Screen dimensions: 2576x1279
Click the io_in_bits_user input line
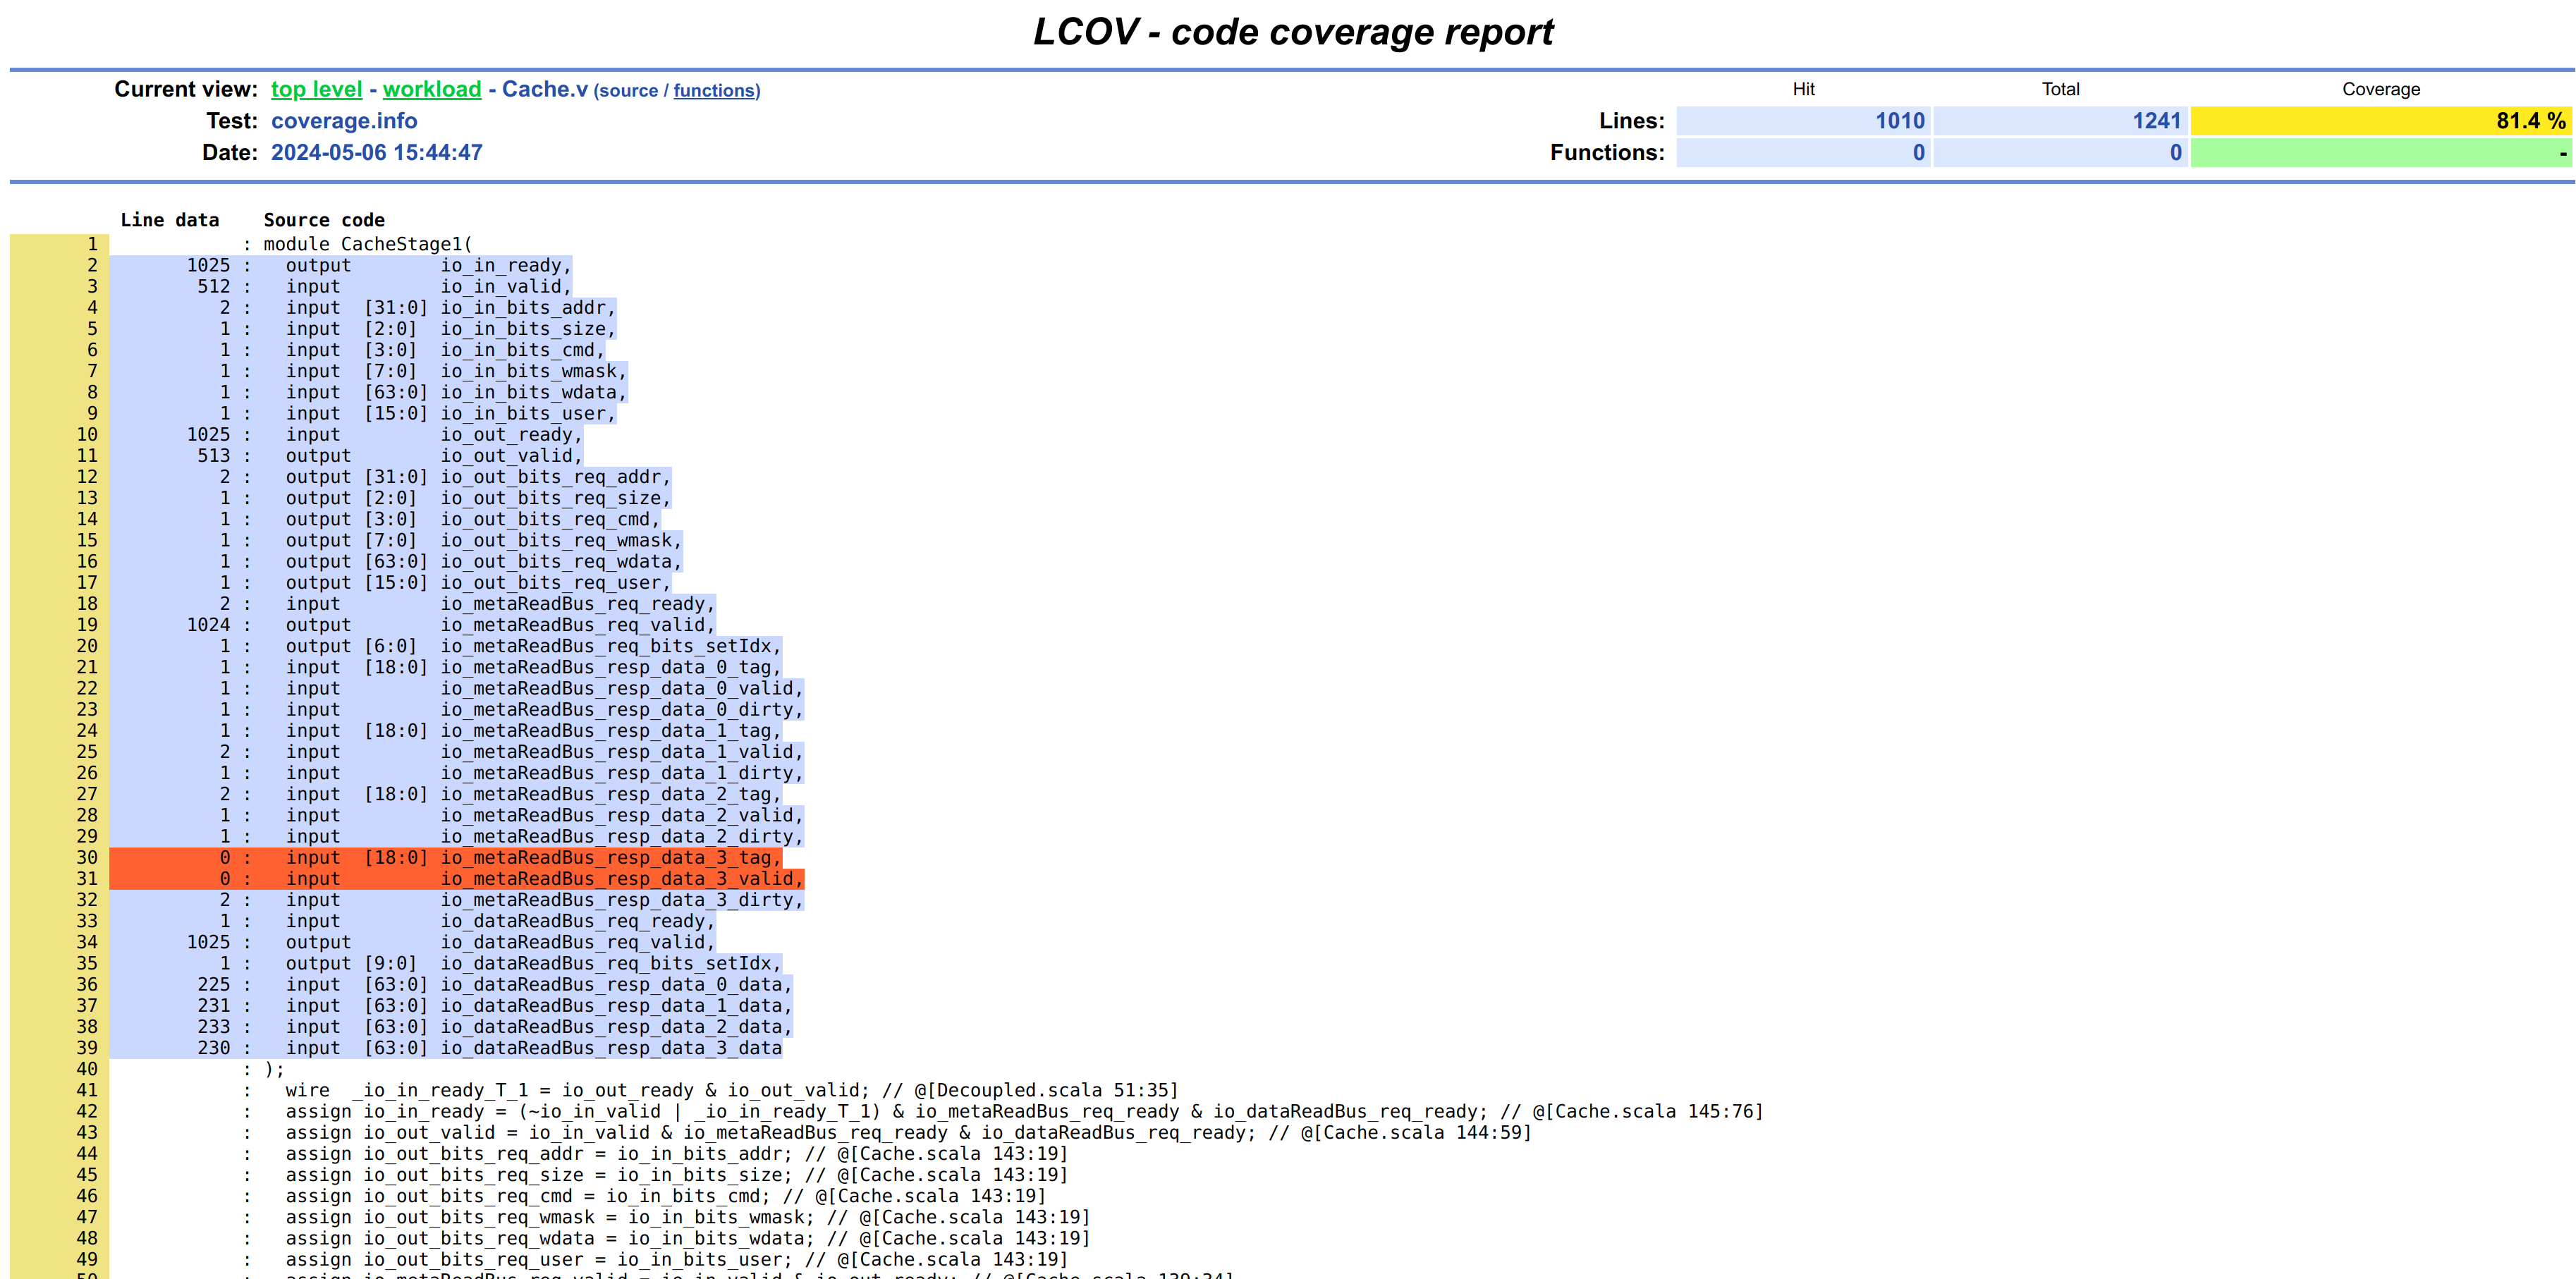(x=450, y=413)
